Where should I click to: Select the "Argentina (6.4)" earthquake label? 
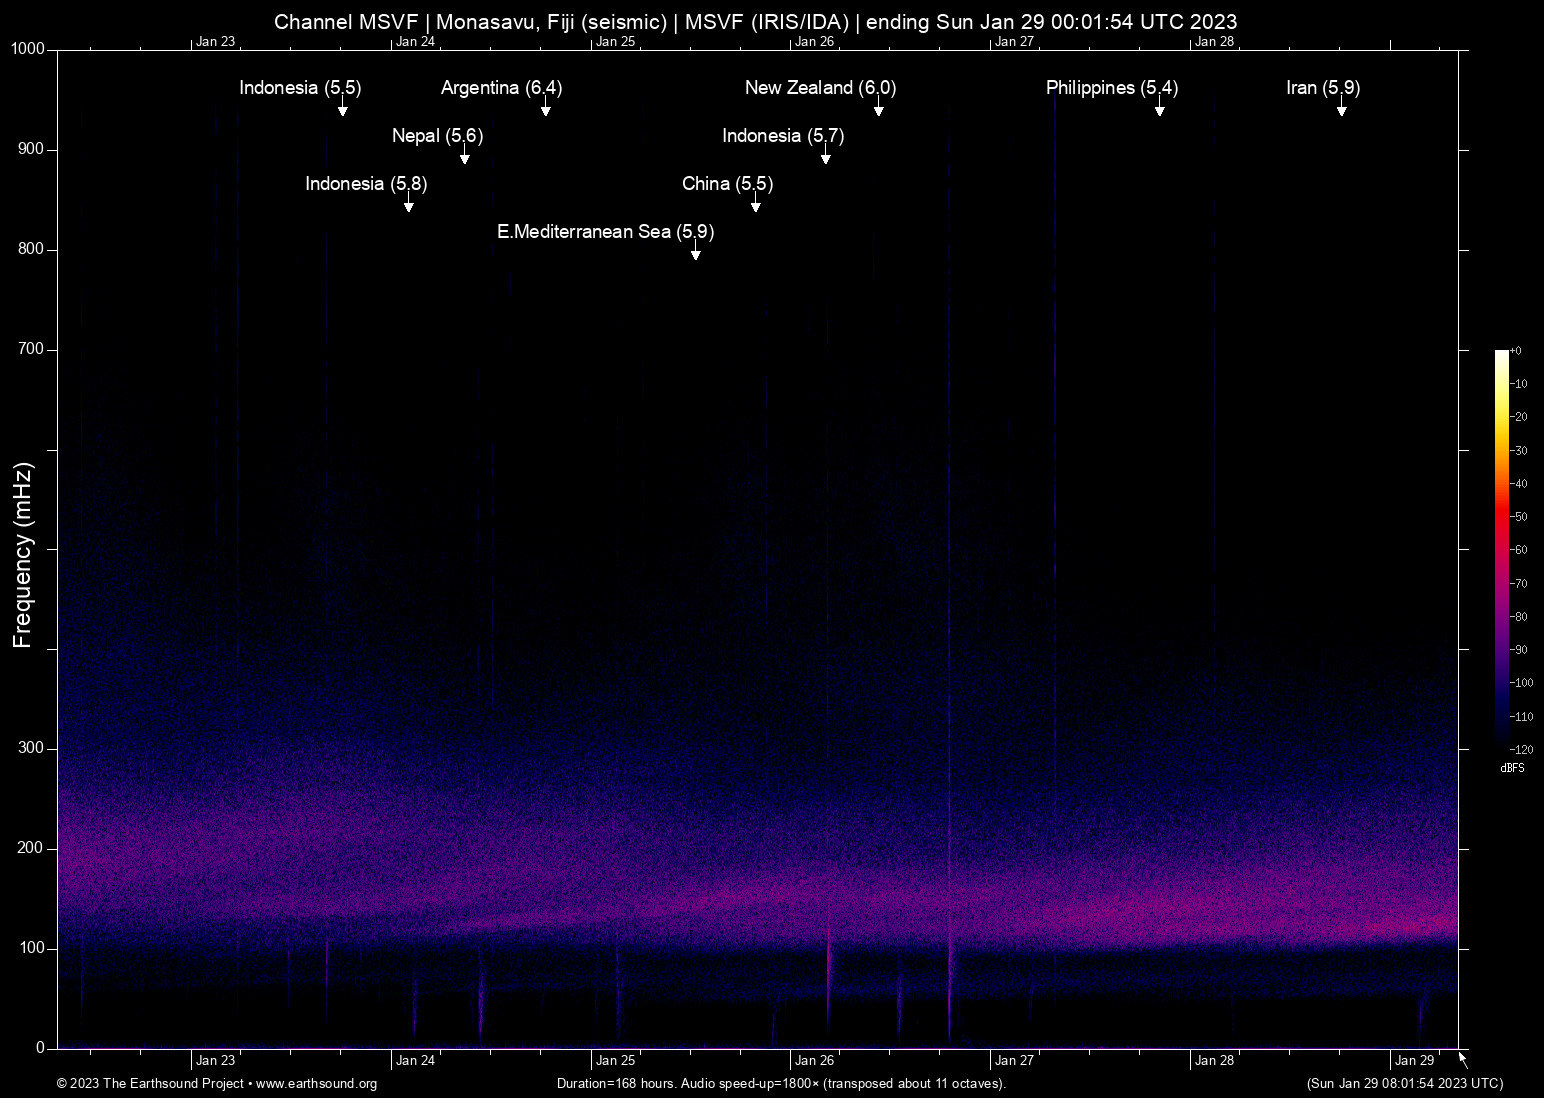pyautogui.click(x=502, y=88)
